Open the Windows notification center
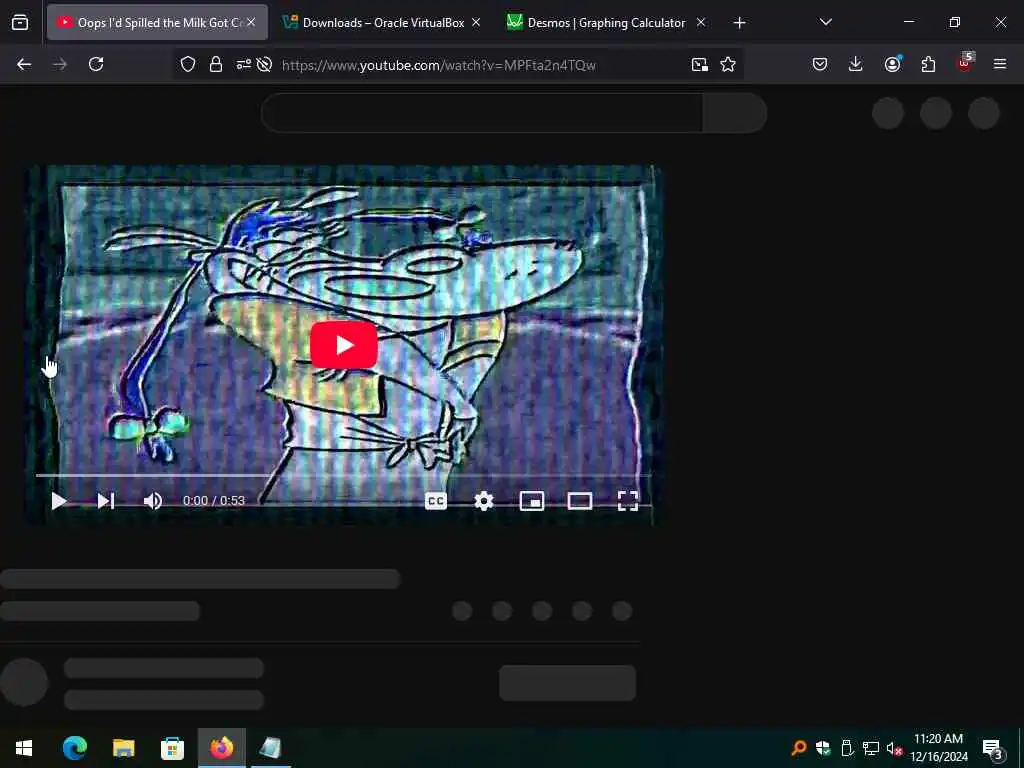 992,748
